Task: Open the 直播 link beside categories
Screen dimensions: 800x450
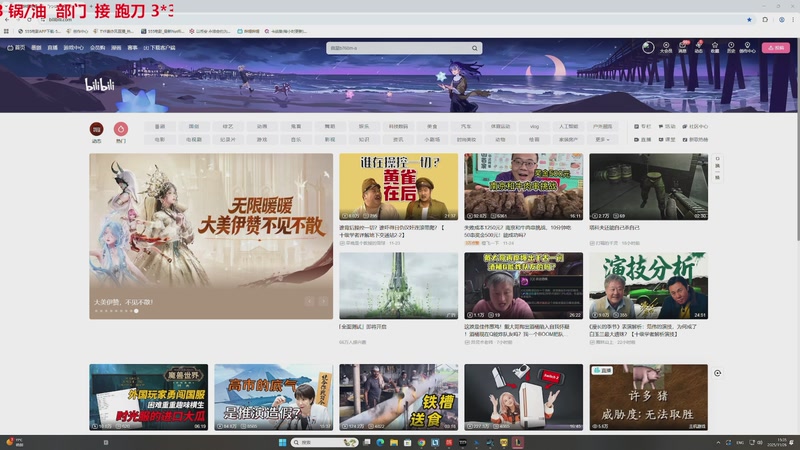Action: click(x=643, y=139)
